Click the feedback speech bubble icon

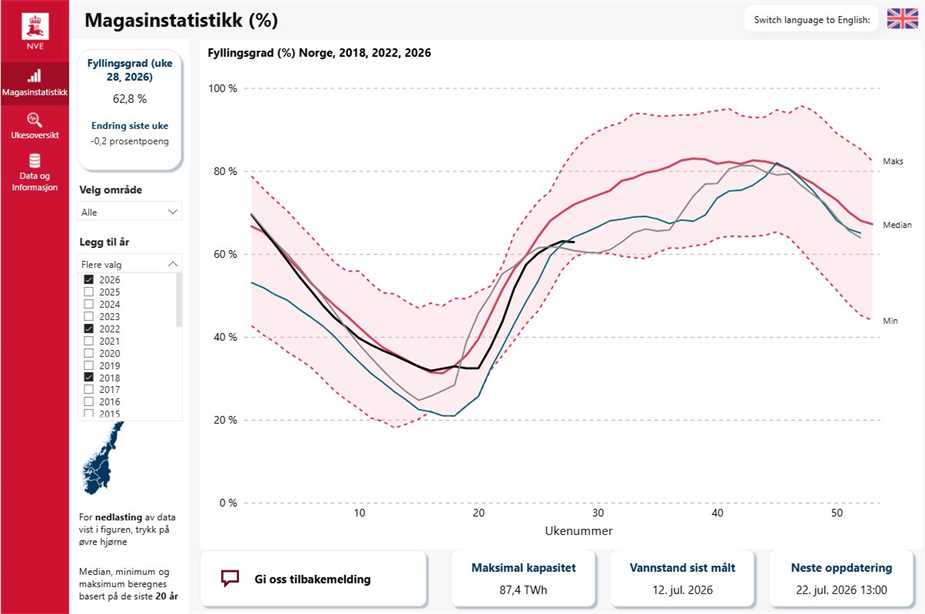[229, 578]
